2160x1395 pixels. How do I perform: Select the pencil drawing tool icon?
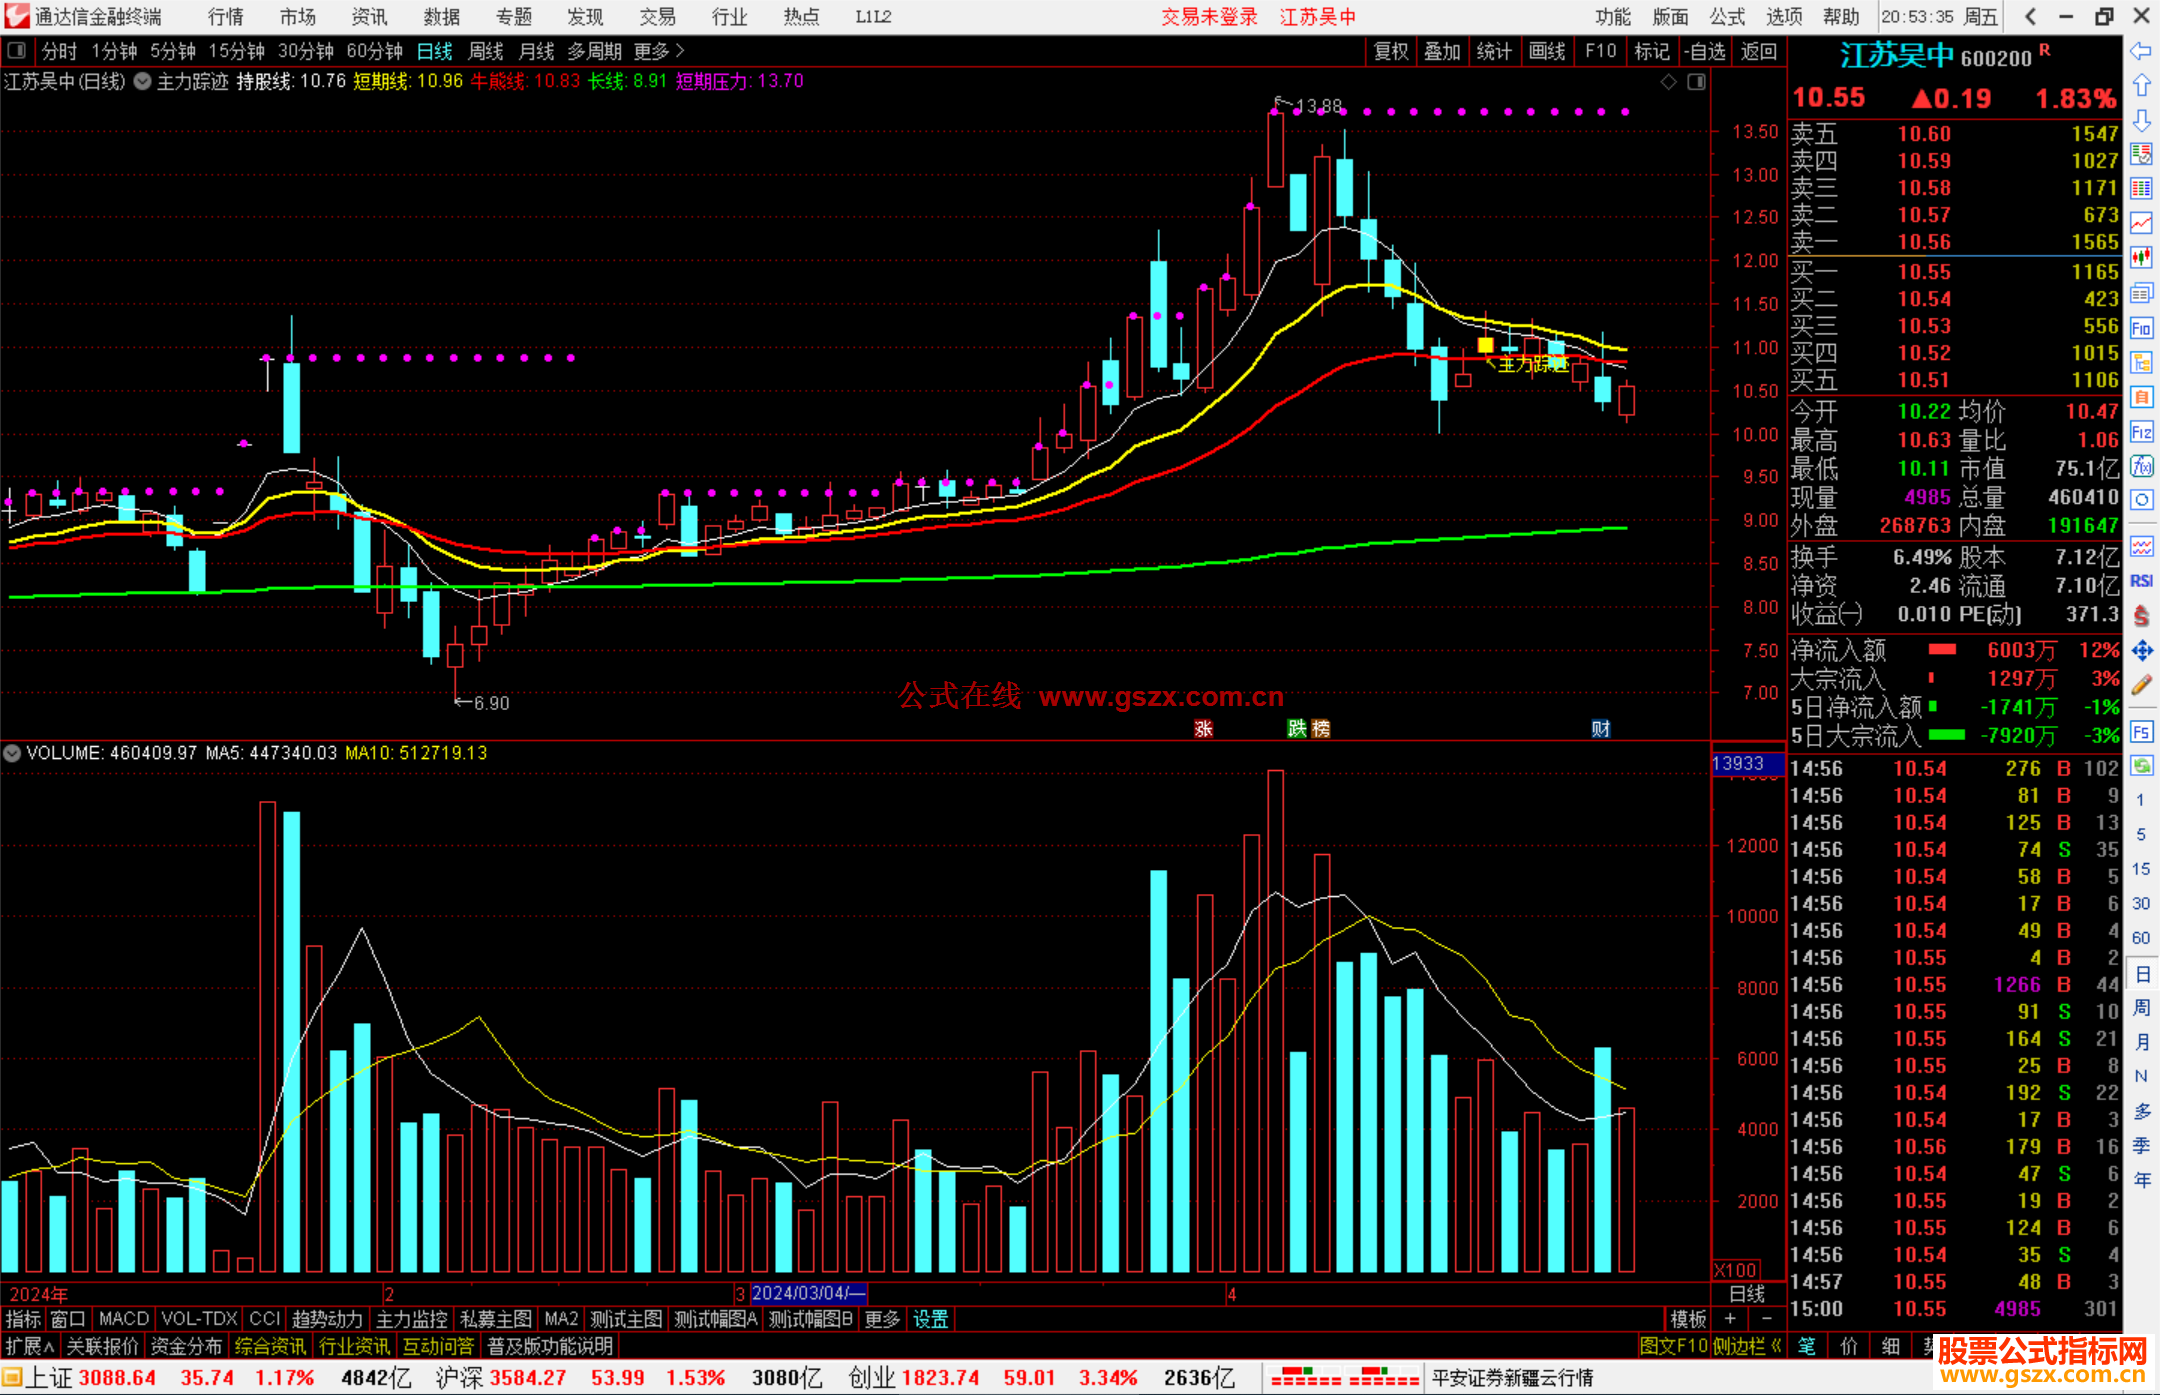(x=2141, y=685)
